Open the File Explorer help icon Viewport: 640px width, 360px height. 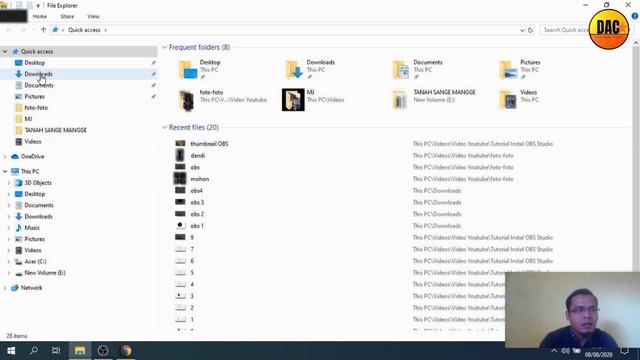[x=635, y=16]
